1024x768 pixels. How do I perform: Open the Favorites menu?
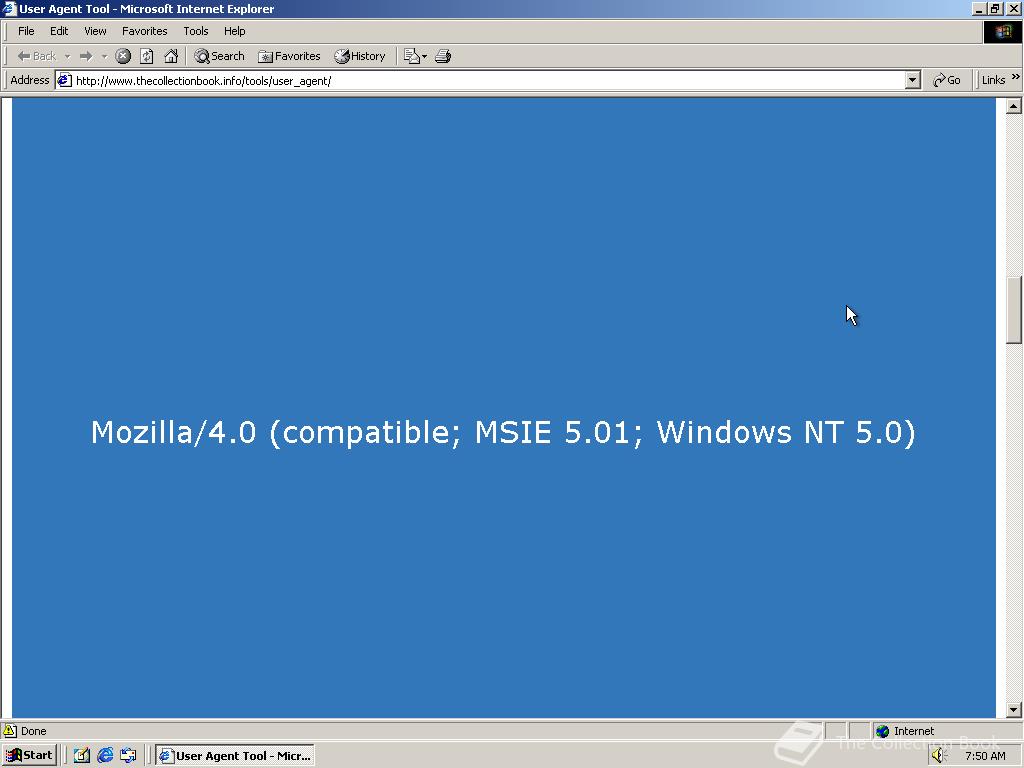[x=144, y=31]
